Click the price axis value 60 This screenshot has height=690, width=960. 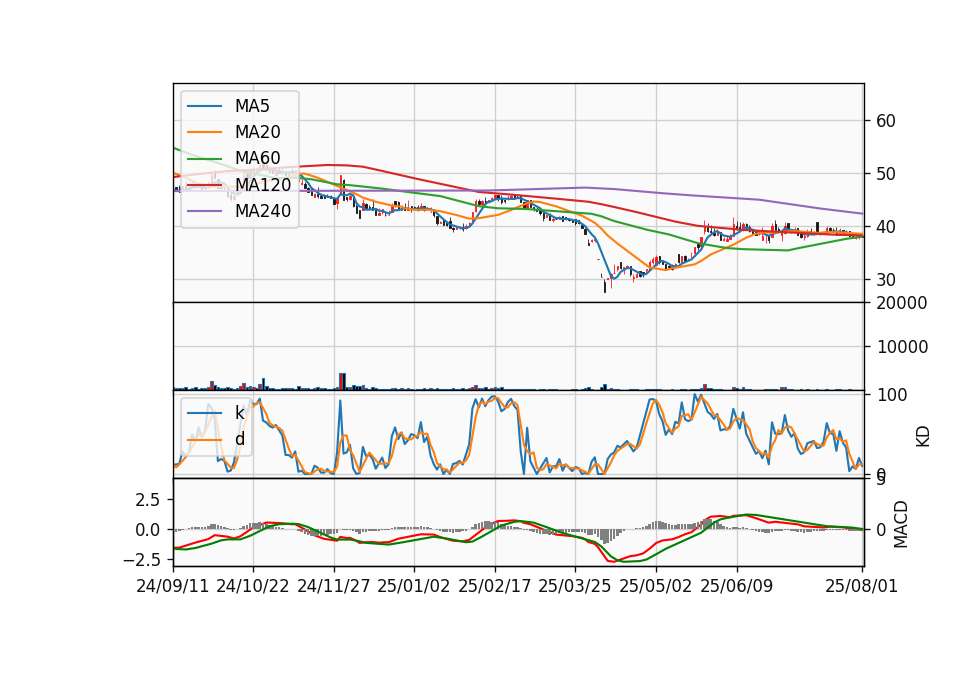pyautogui.click(x=886, y=121)
